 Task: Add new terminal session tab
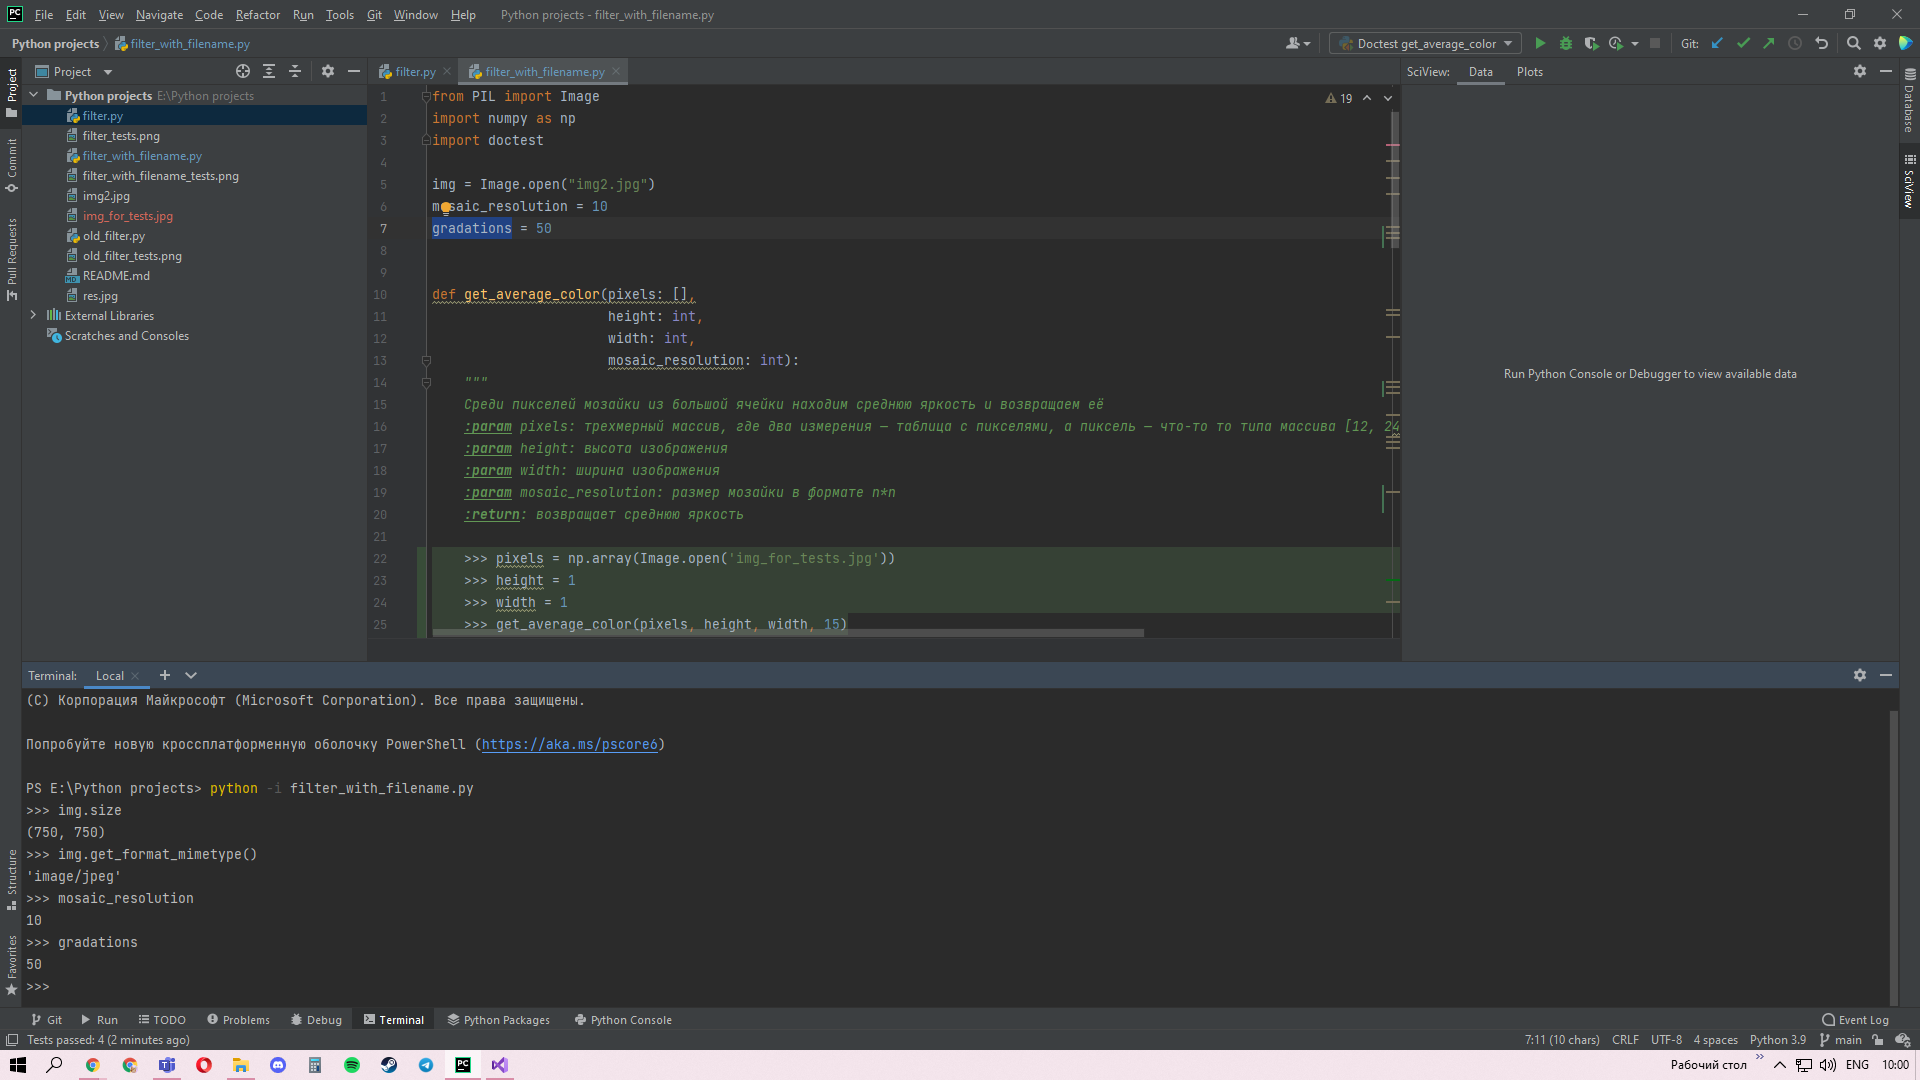(x=165, y=675)
